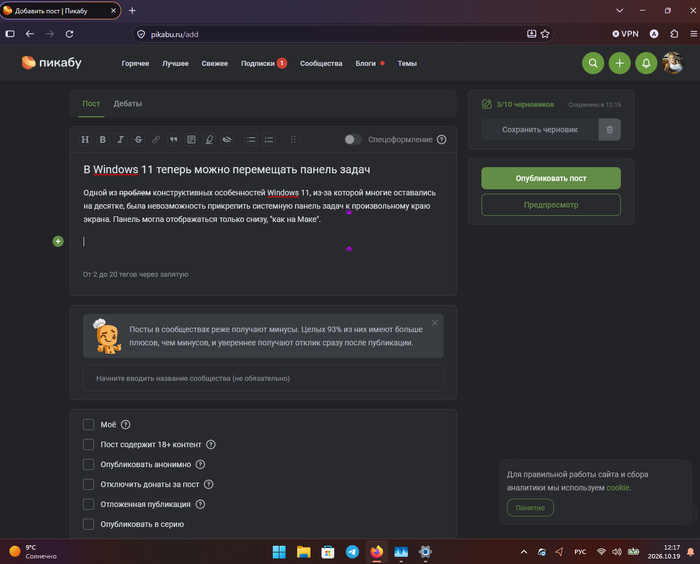The height and width of the screenshot is (564, 700).
Task: Toggle the Спецоформление switch
Action: [x=352, y=140]
